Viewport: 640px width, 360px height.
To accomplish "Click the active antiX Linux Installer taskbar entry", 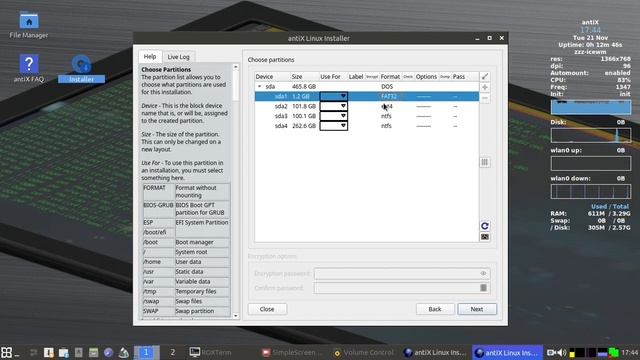I will pos(507,352).
